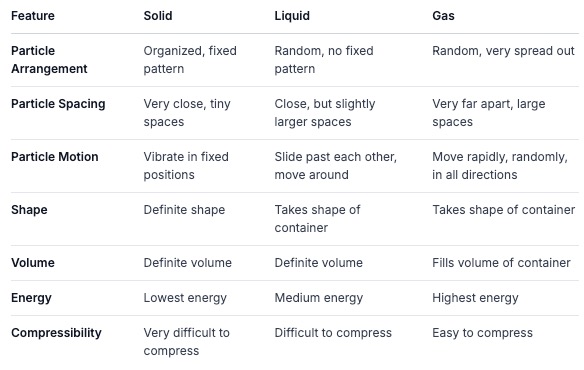
Task: Select the Particle Arrangement row label
Action: tap(49, 60)
